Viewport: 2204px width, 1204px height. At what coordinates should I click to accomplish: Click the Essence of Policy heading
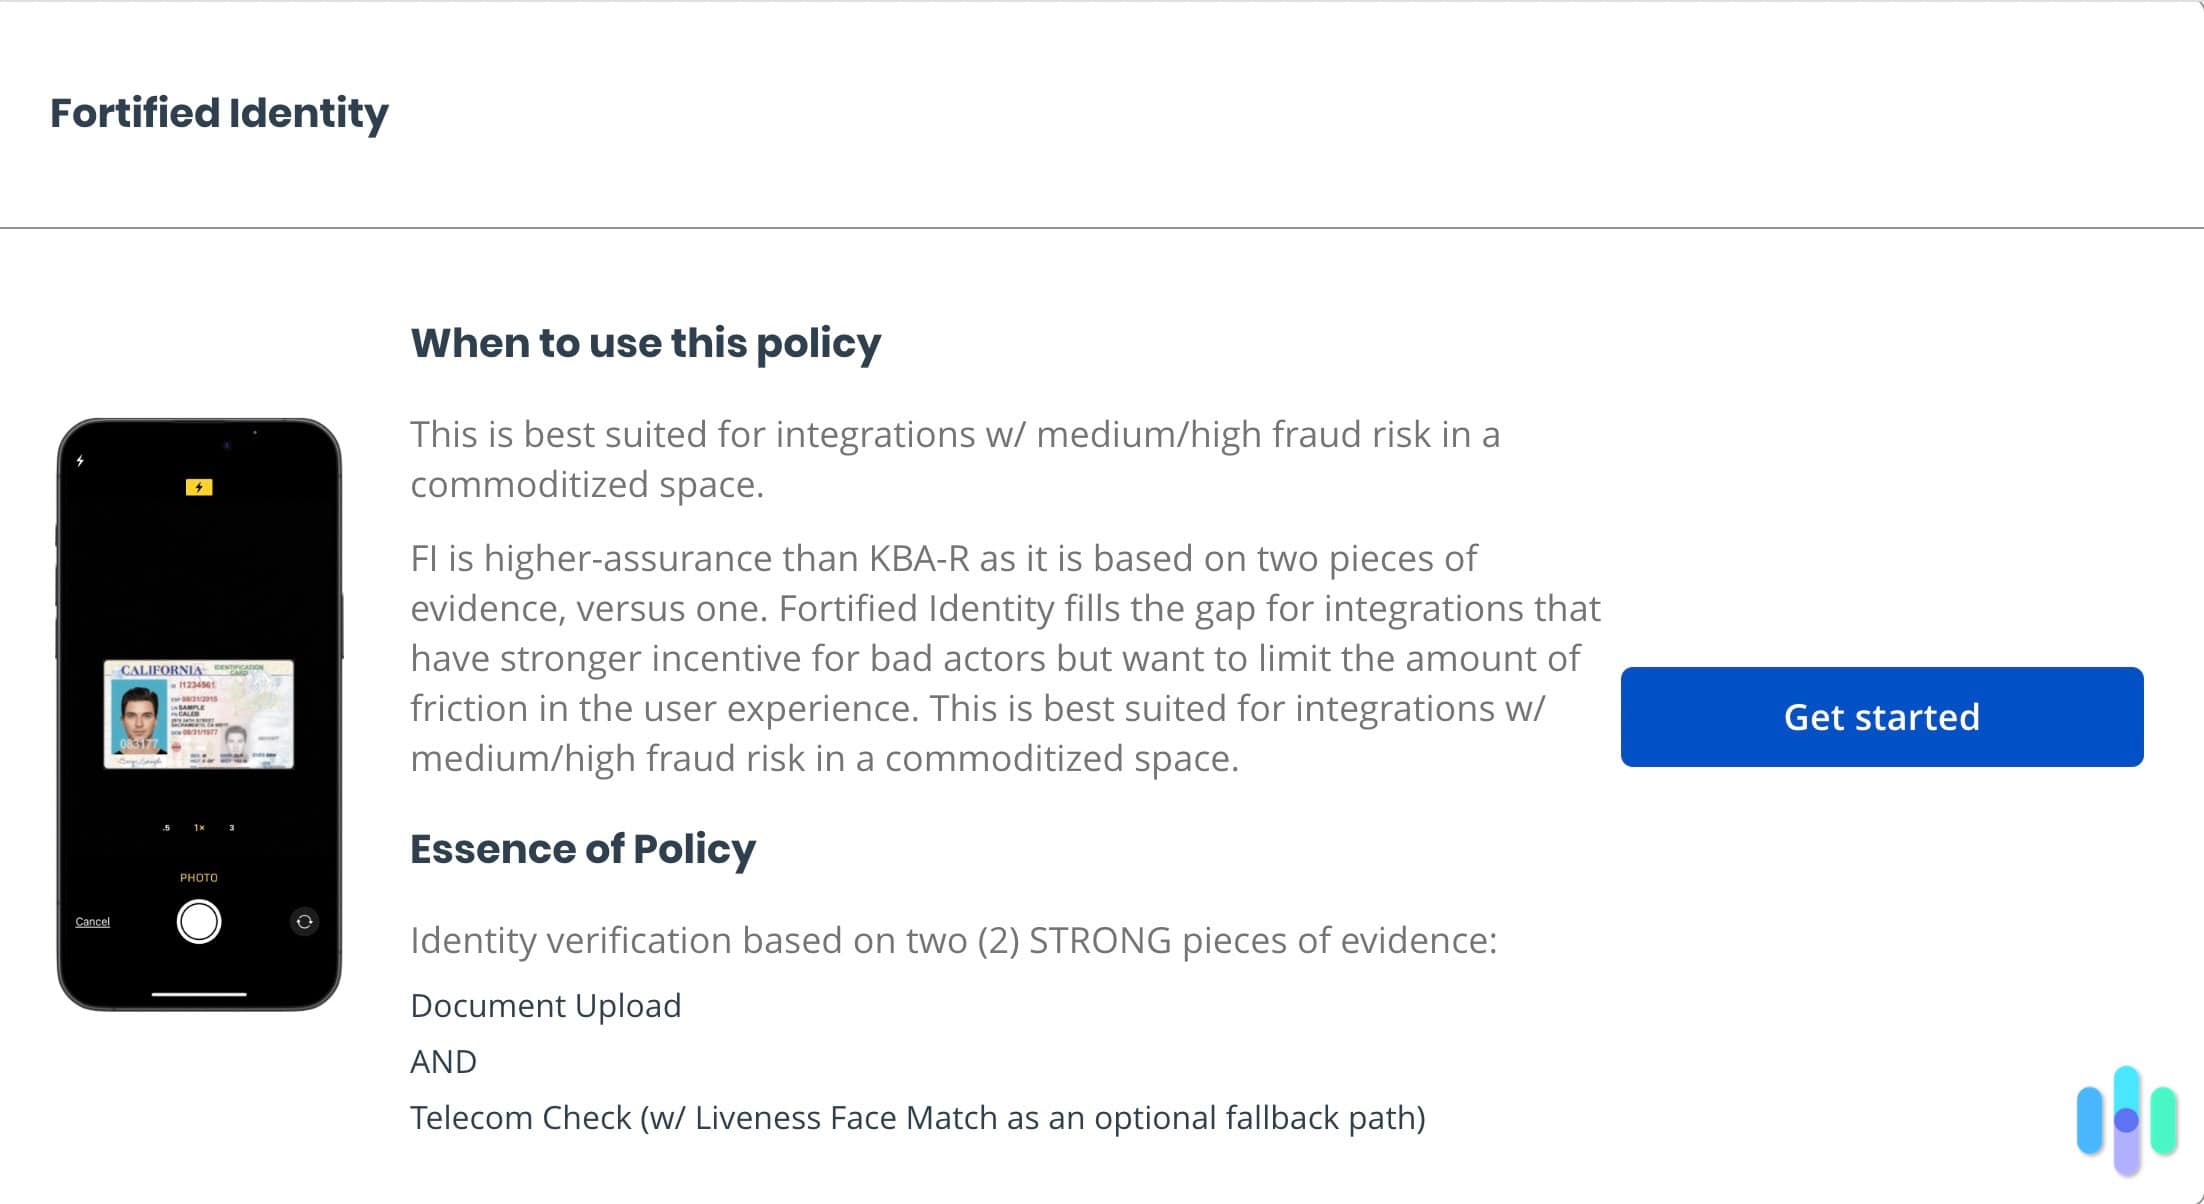click(583, 849)
